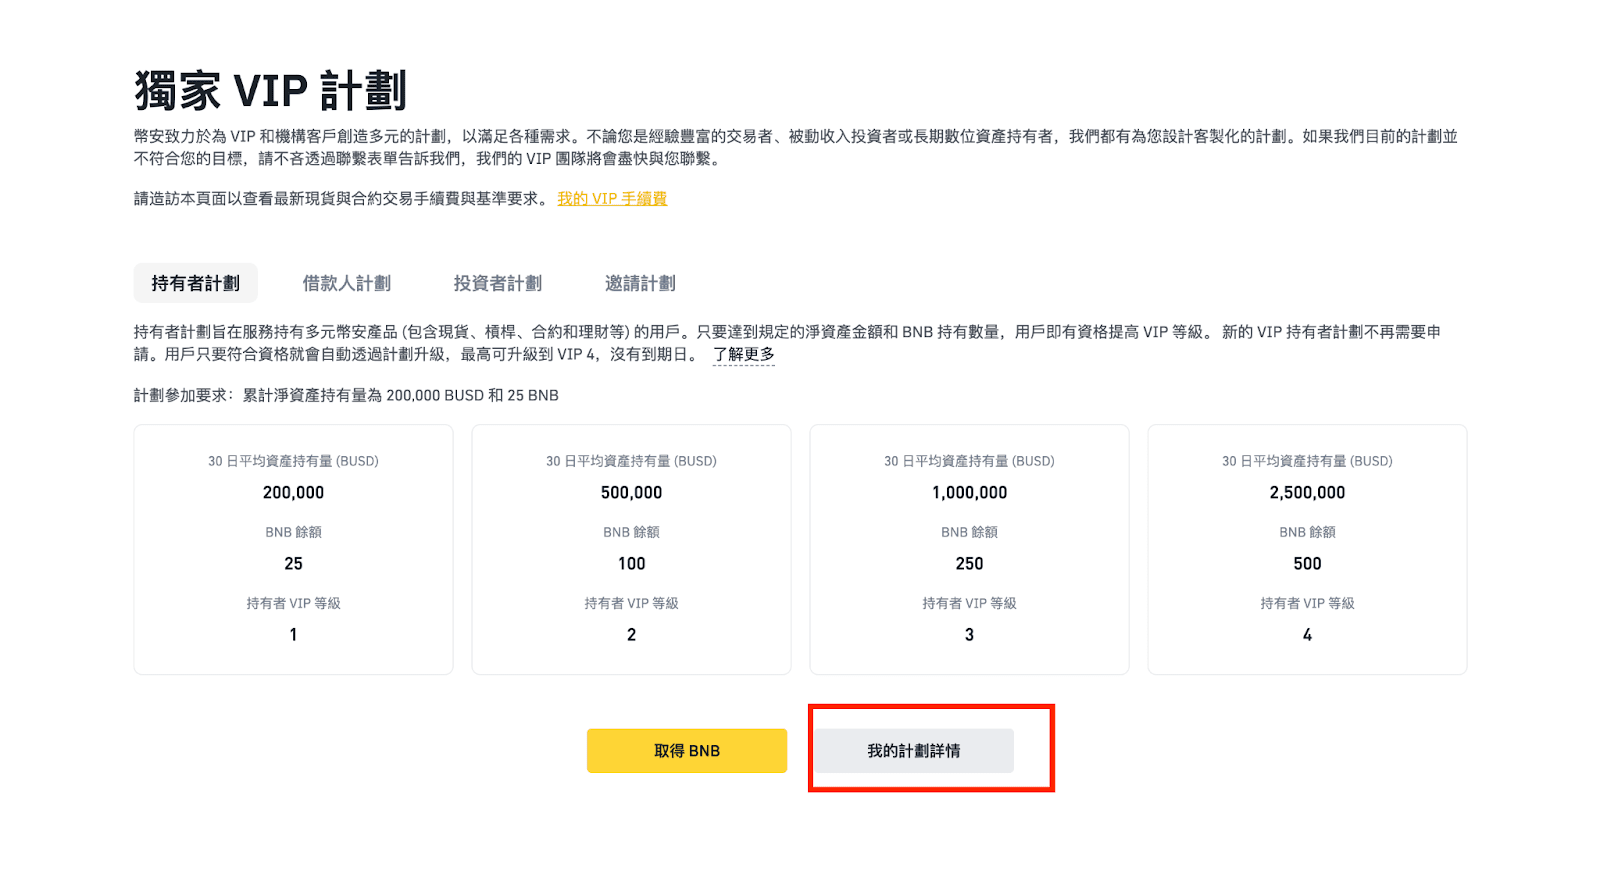
Task: Click BNB balance value 25
Action: tap(293, 563)
